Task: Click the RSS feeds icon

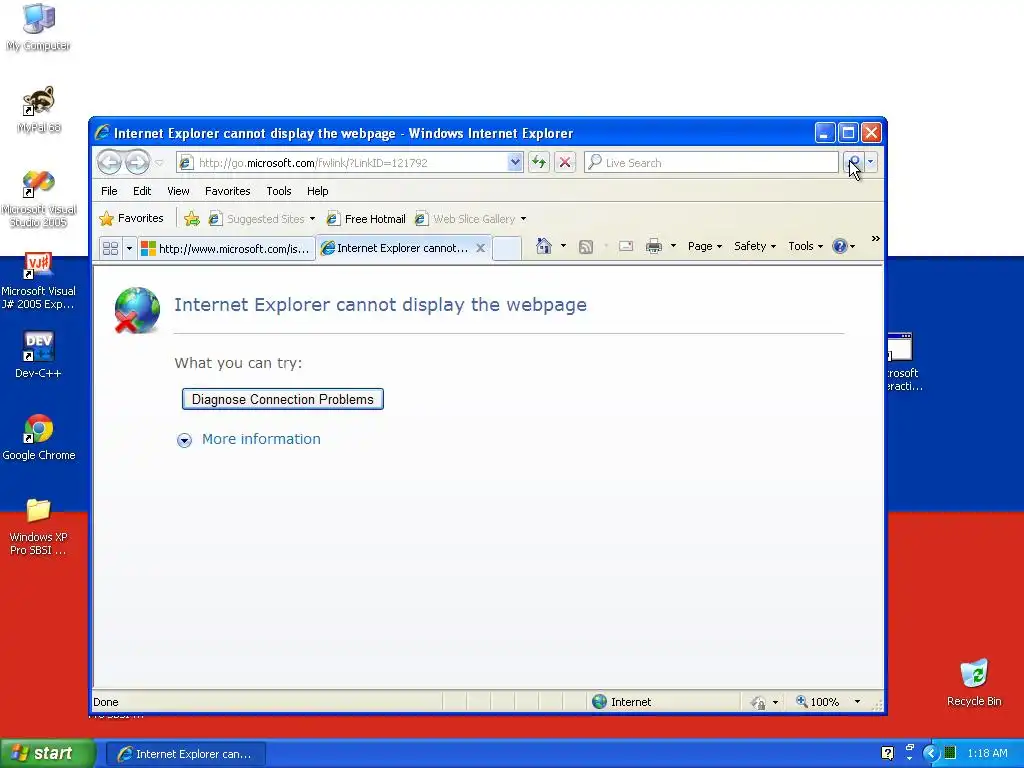Action: [586, 246]
